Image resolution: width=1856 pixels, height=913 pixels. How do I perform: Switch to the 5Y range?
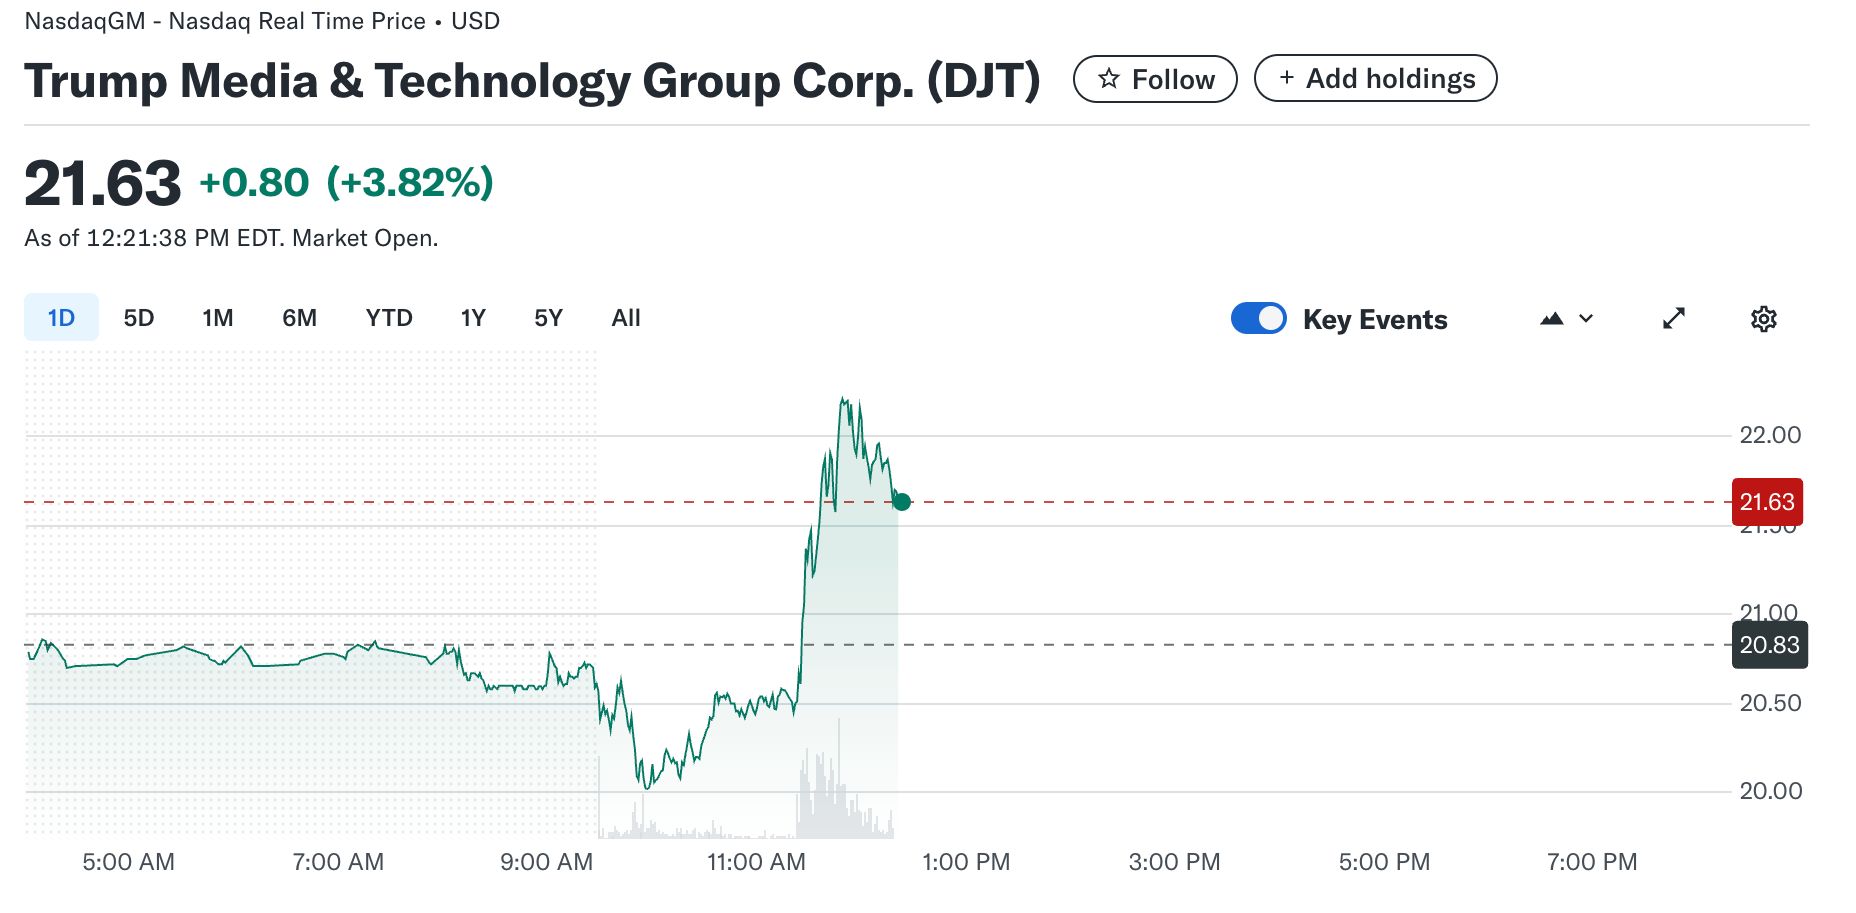pos(548,318)
